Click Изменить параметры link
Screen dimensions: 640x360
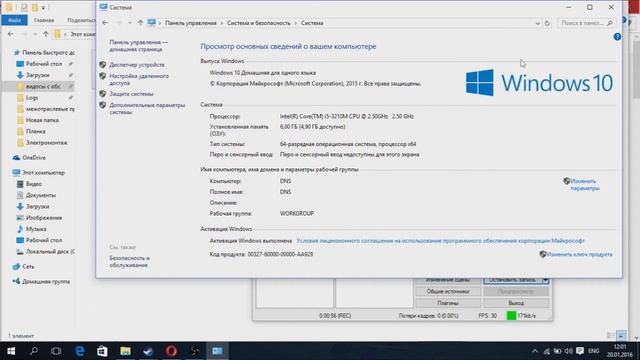(x=585, y=184)
